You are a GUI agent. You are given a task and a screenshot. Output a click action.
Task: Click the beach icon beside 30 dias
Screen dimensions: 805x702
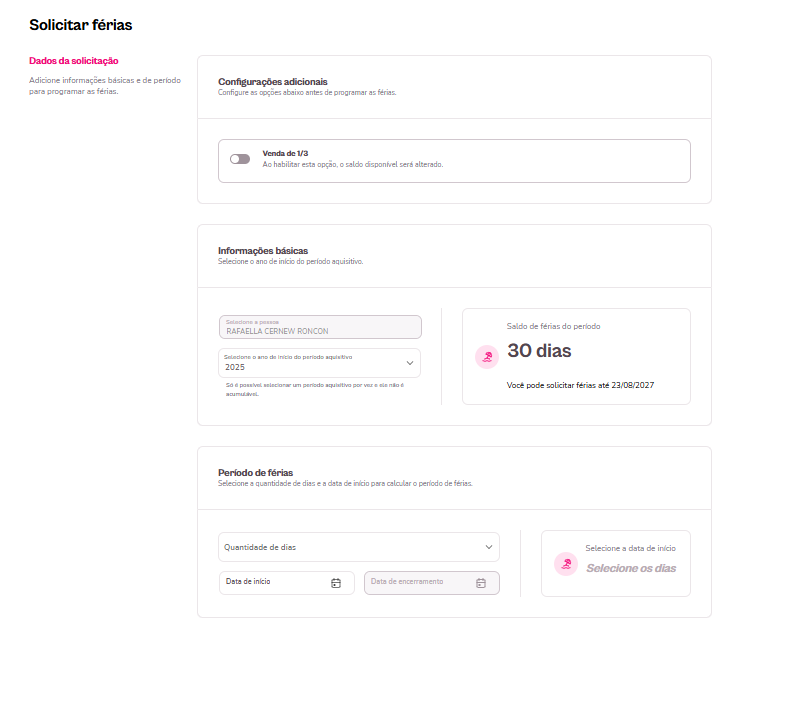[x=487, y=357]
